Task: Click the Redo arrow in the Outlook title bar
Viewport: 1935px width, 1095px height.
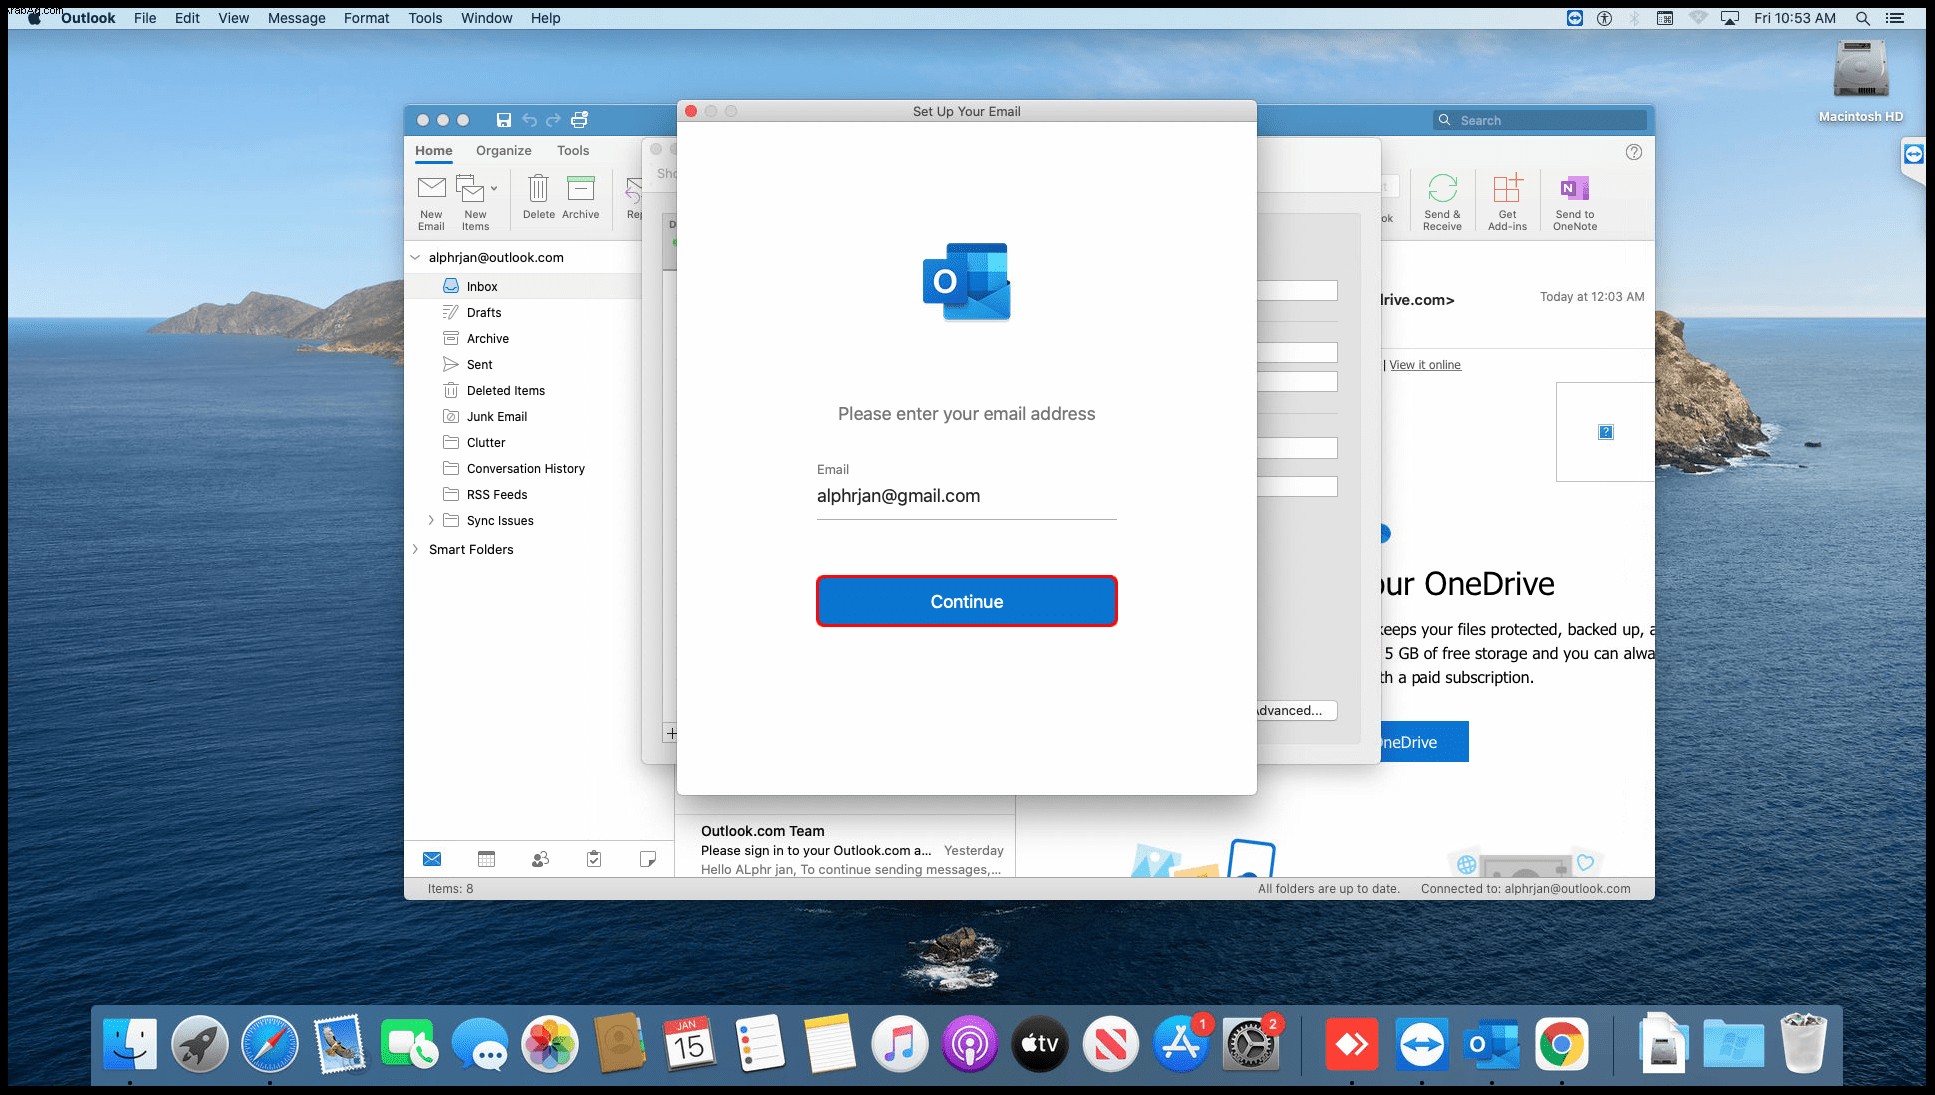Action: (x=553, y=120)
